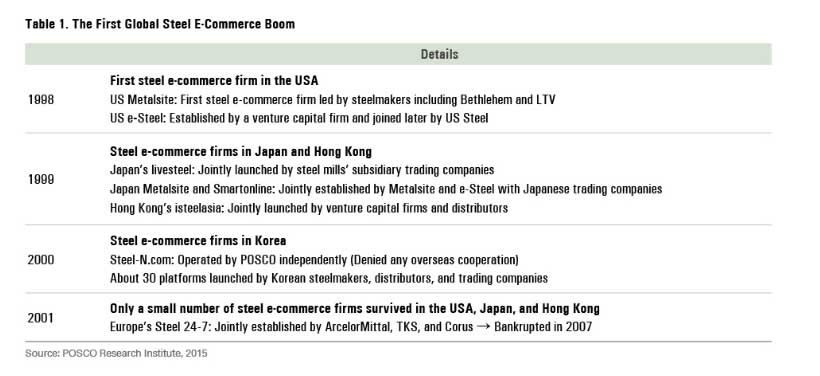Click the 'Source: POSCO Research Institute, 2015' note
Image resolution: width=820 pixels, height=376 pixels.
pyautogui.click(x=116, y=354)
